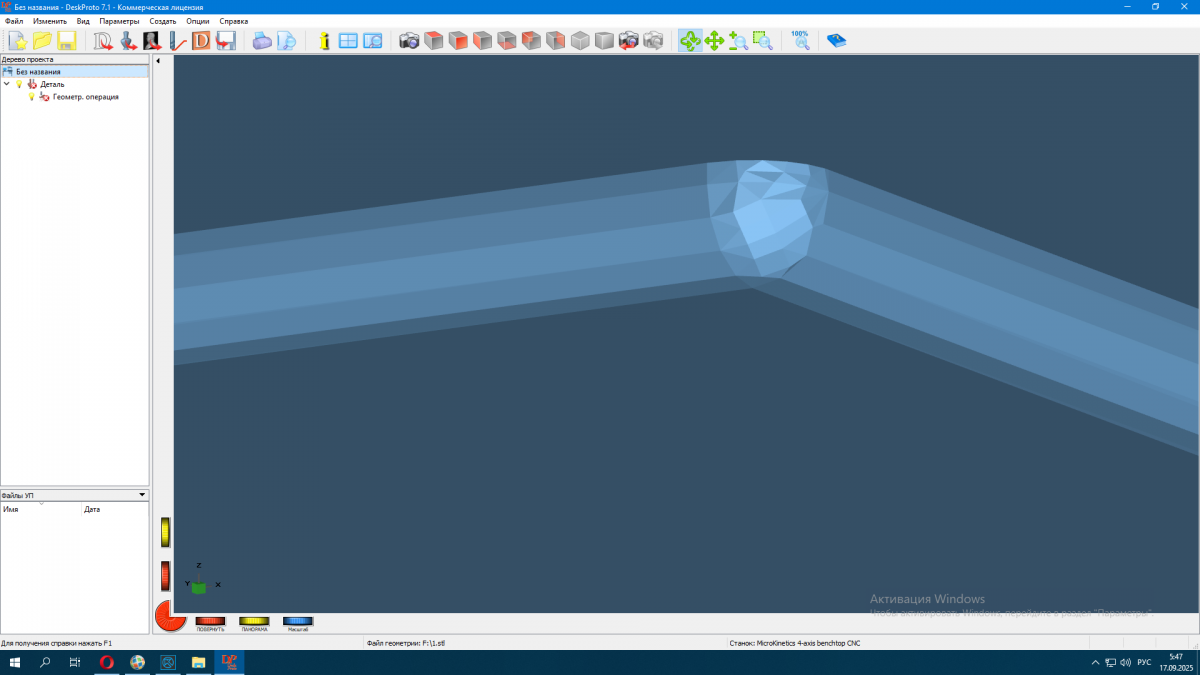Reset zoom with the 100% magnifier icon
The width and height of the screenshot is (1200, 675).
pos(800,40)
